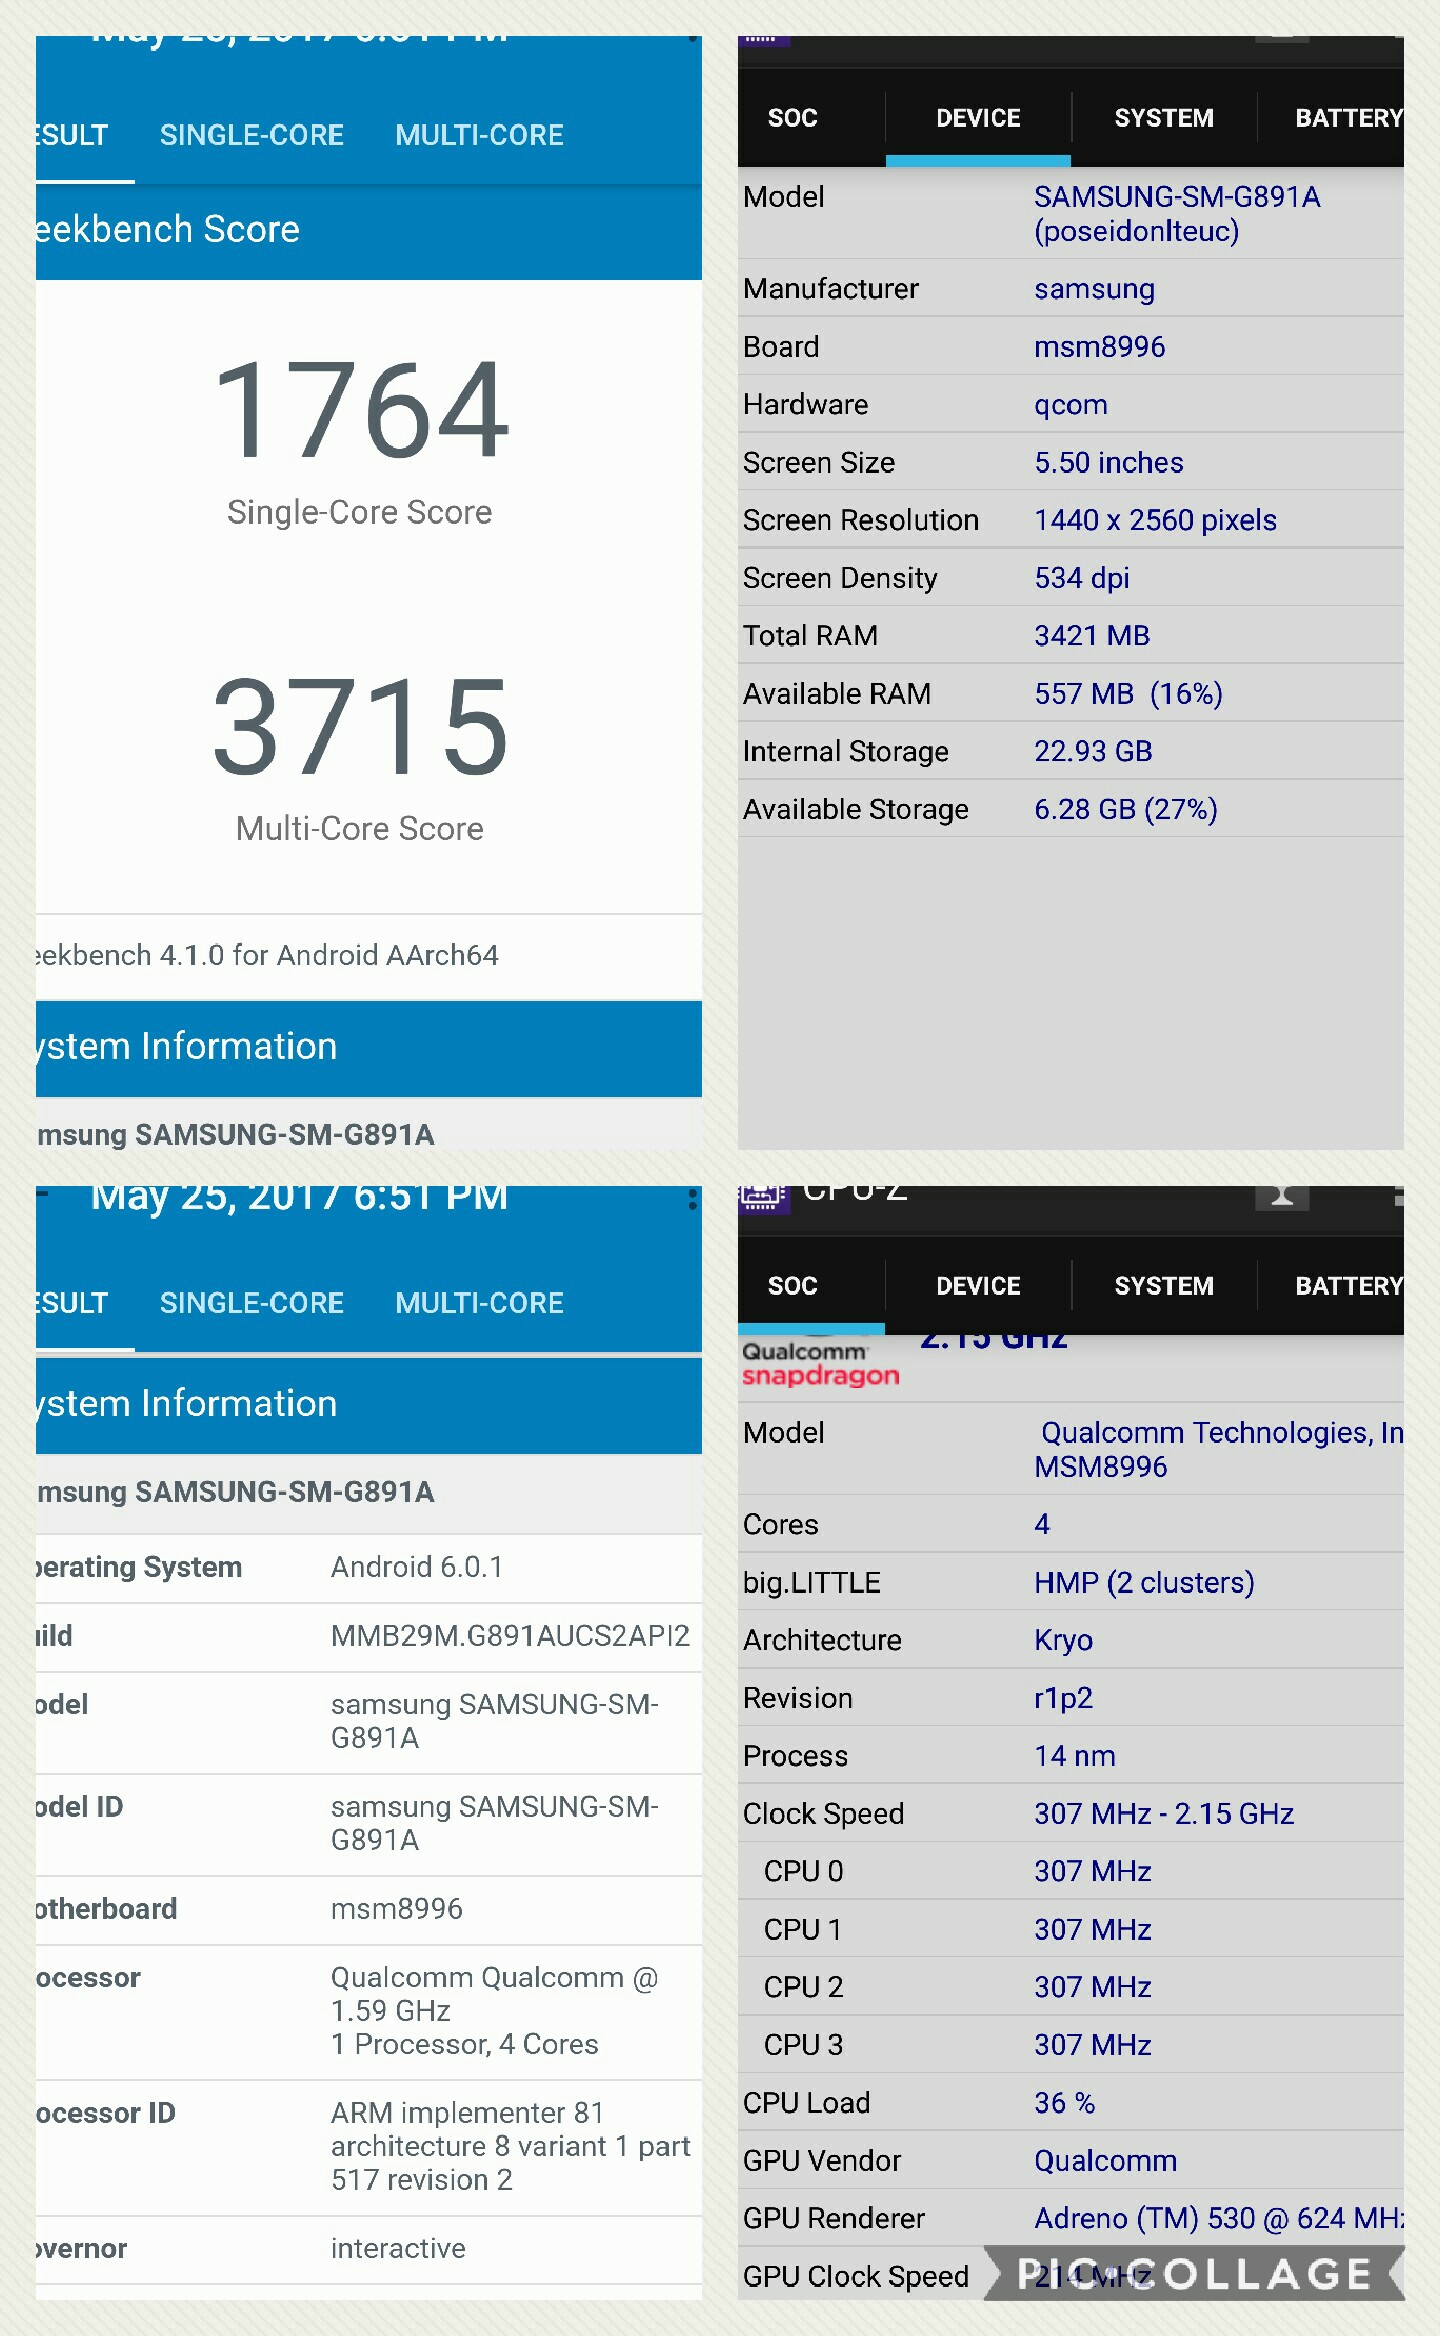This screenshot has width=1440, height=2336.
Task: Tap the 'Single-Core Score' label
Action: (360, 512)
